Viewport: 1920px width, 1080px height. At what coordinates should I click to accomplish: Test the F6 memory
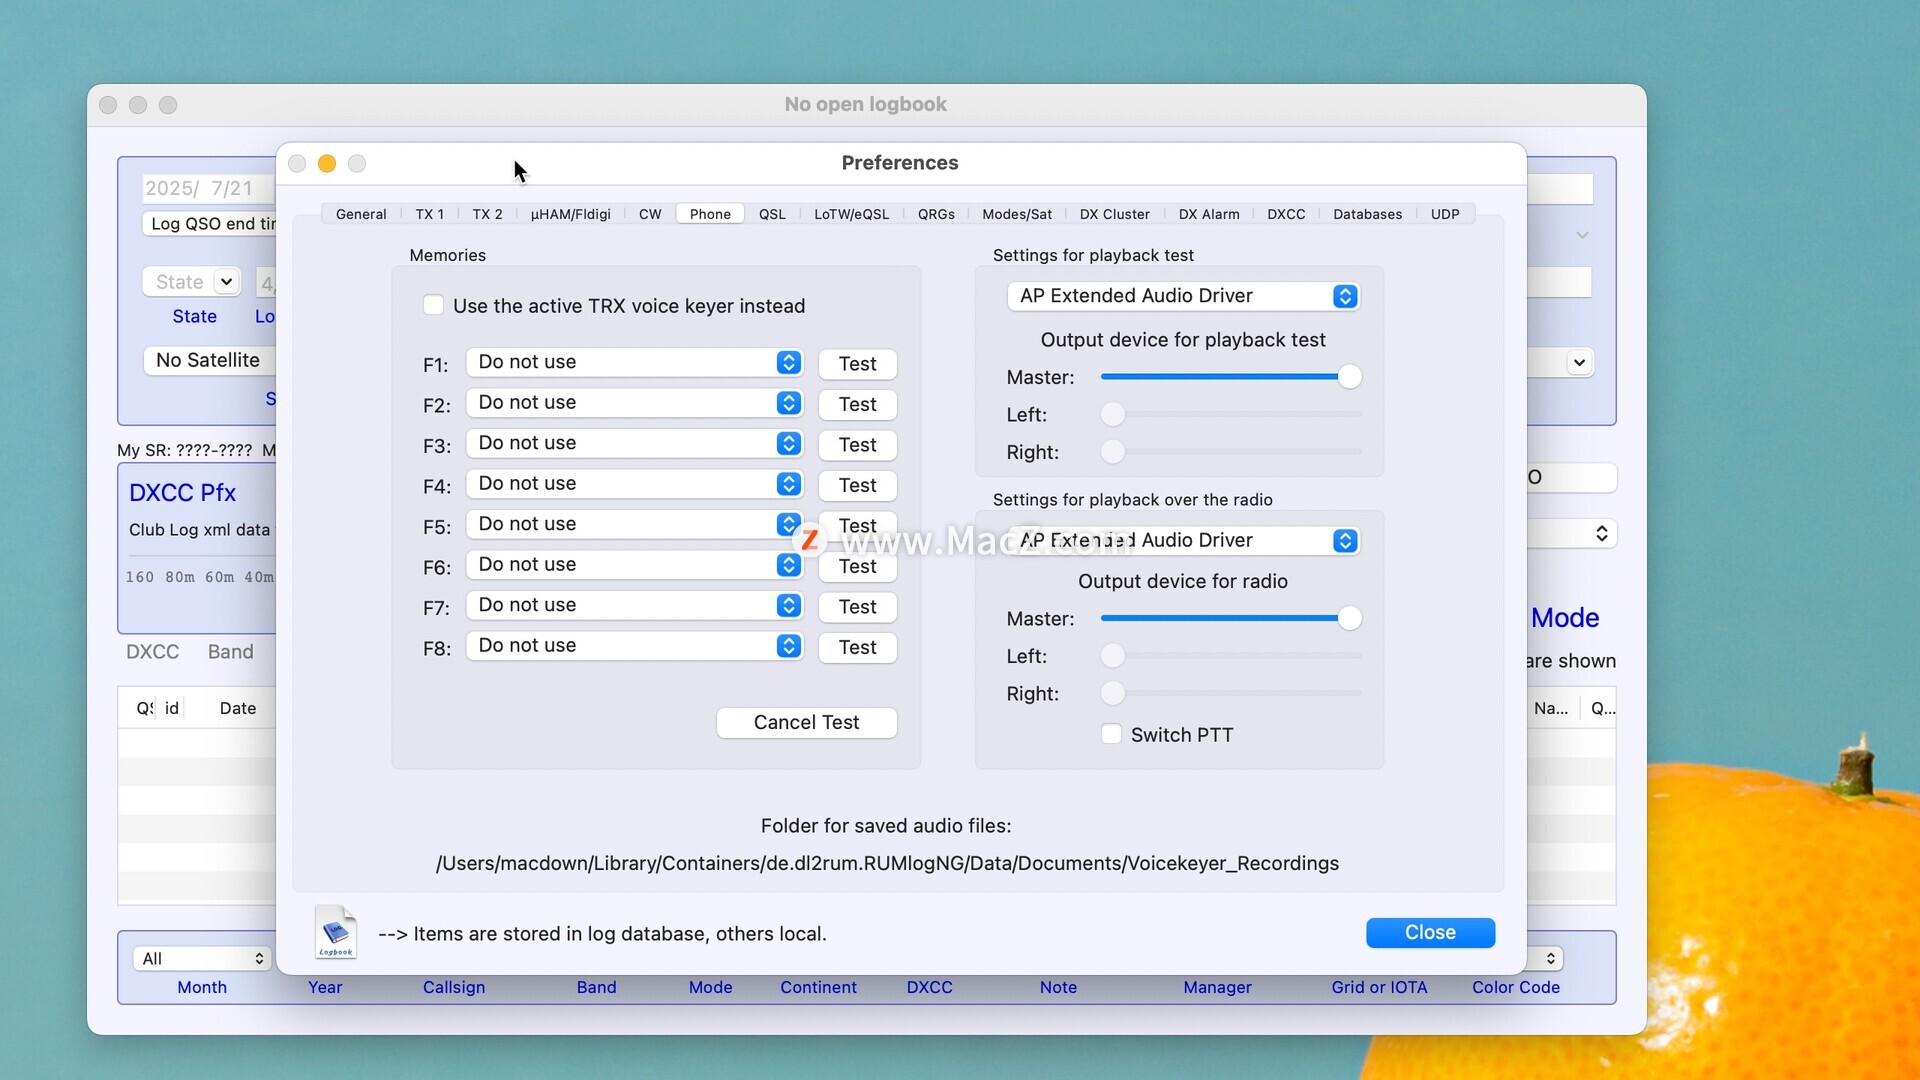click(857, 566)
